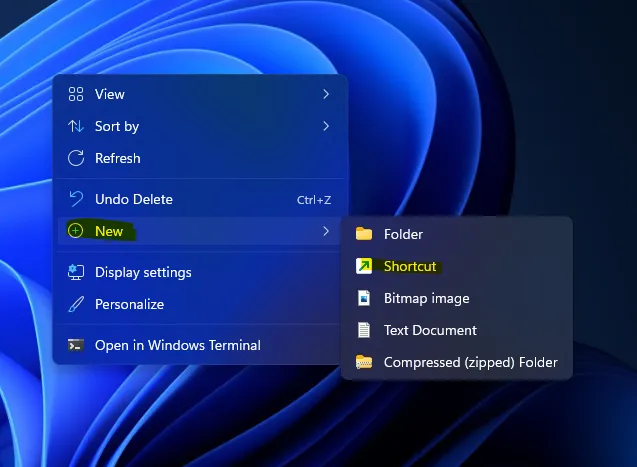Create a new Text Document
Screen dimensions: 637x467
(x=457, y=330)
